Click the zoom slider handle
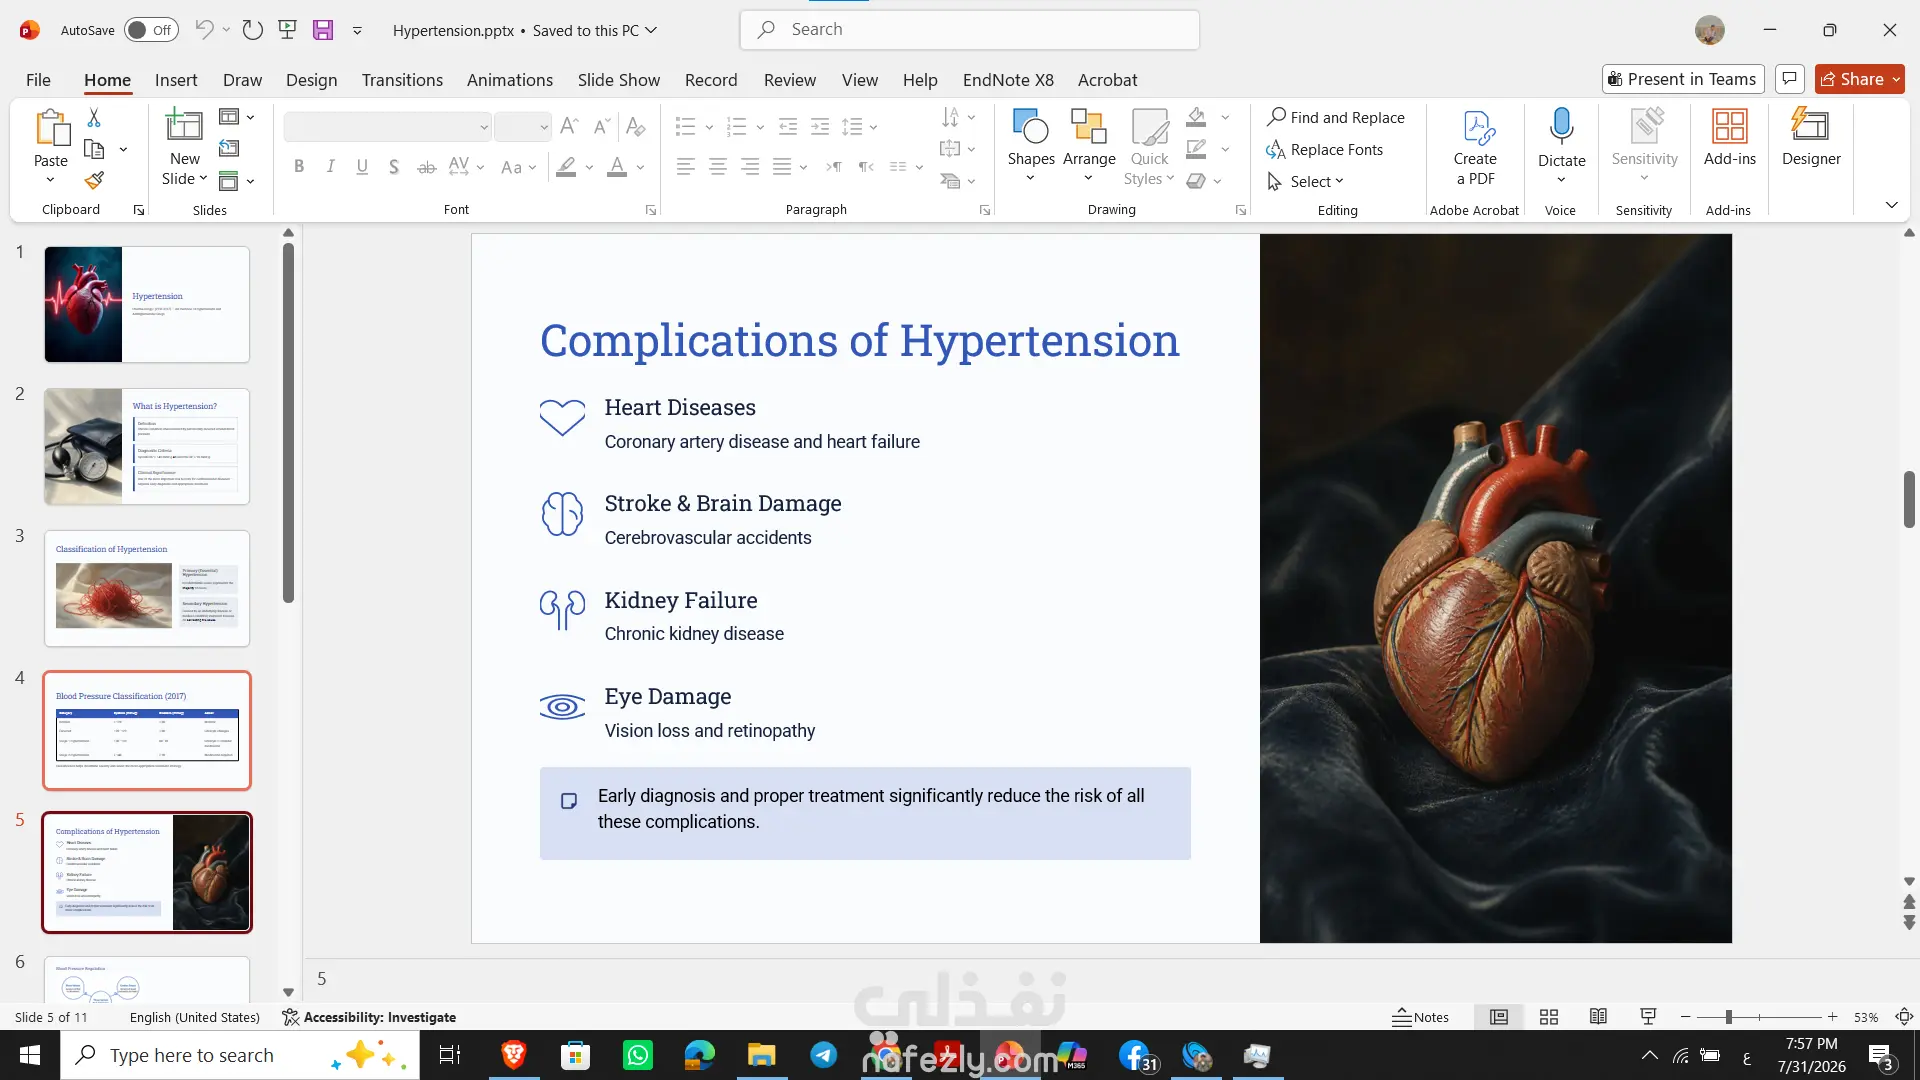The width and height of the screenshot is (1920, 1080). [x=1728, y=1017]
